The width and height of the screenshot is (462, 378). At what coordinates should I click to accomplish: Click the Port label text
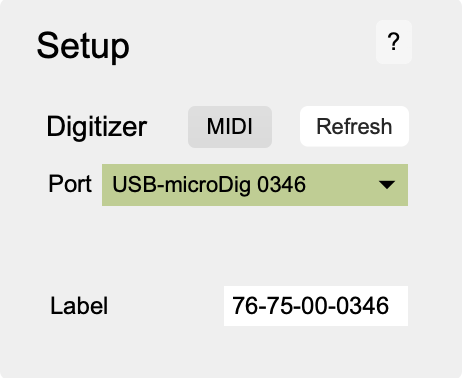coord(70,184)
